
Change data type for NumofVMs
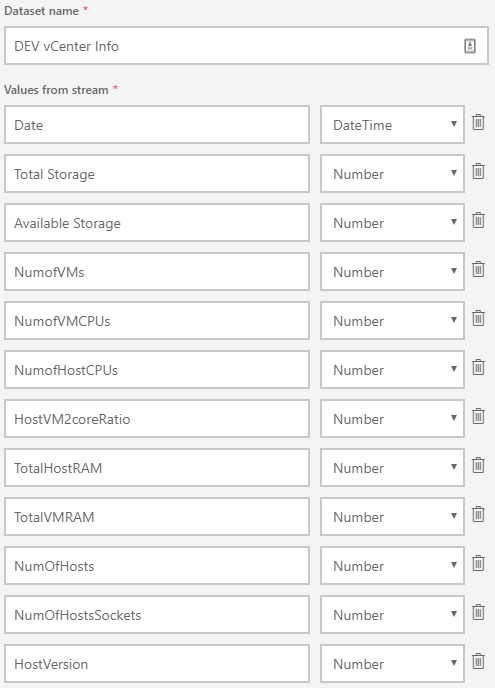point(392,272)
